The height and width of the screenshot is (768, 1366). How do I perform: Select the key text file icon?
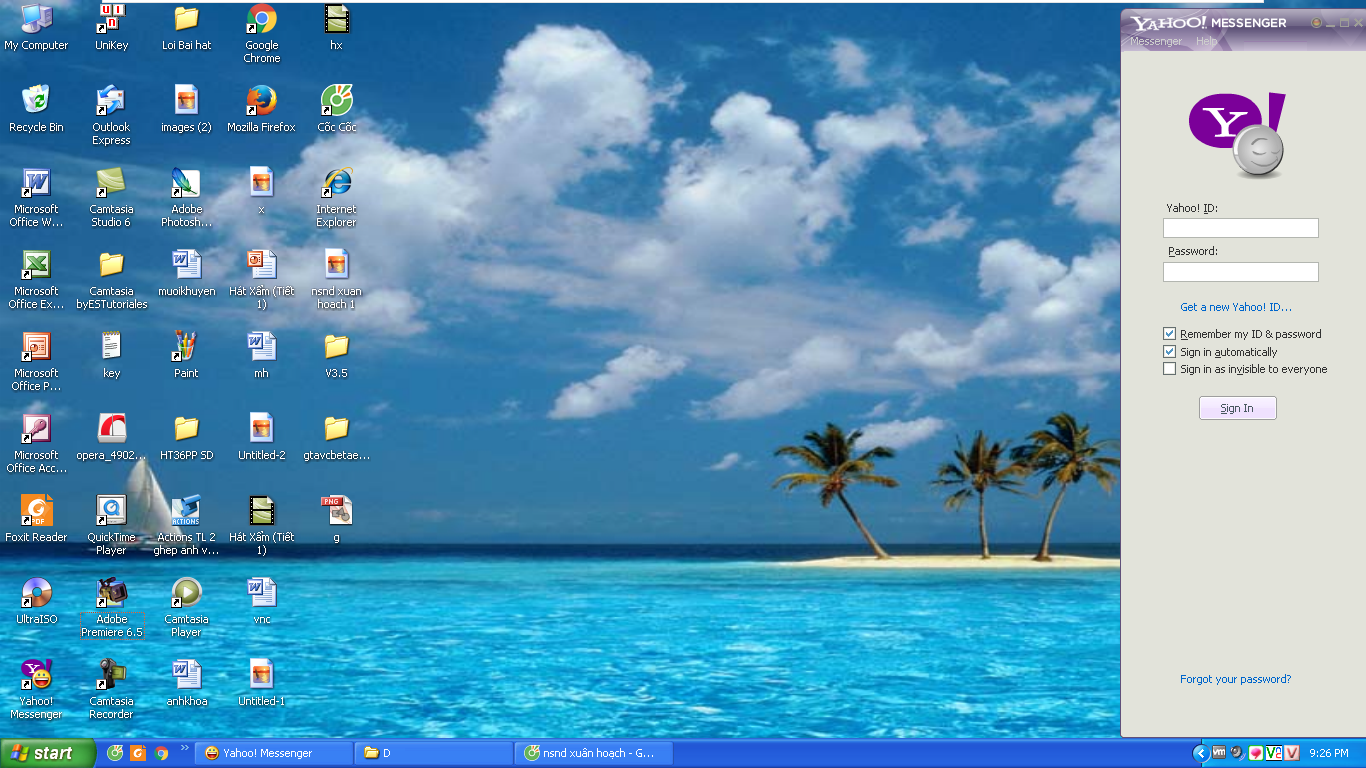(x=111, y=356)
